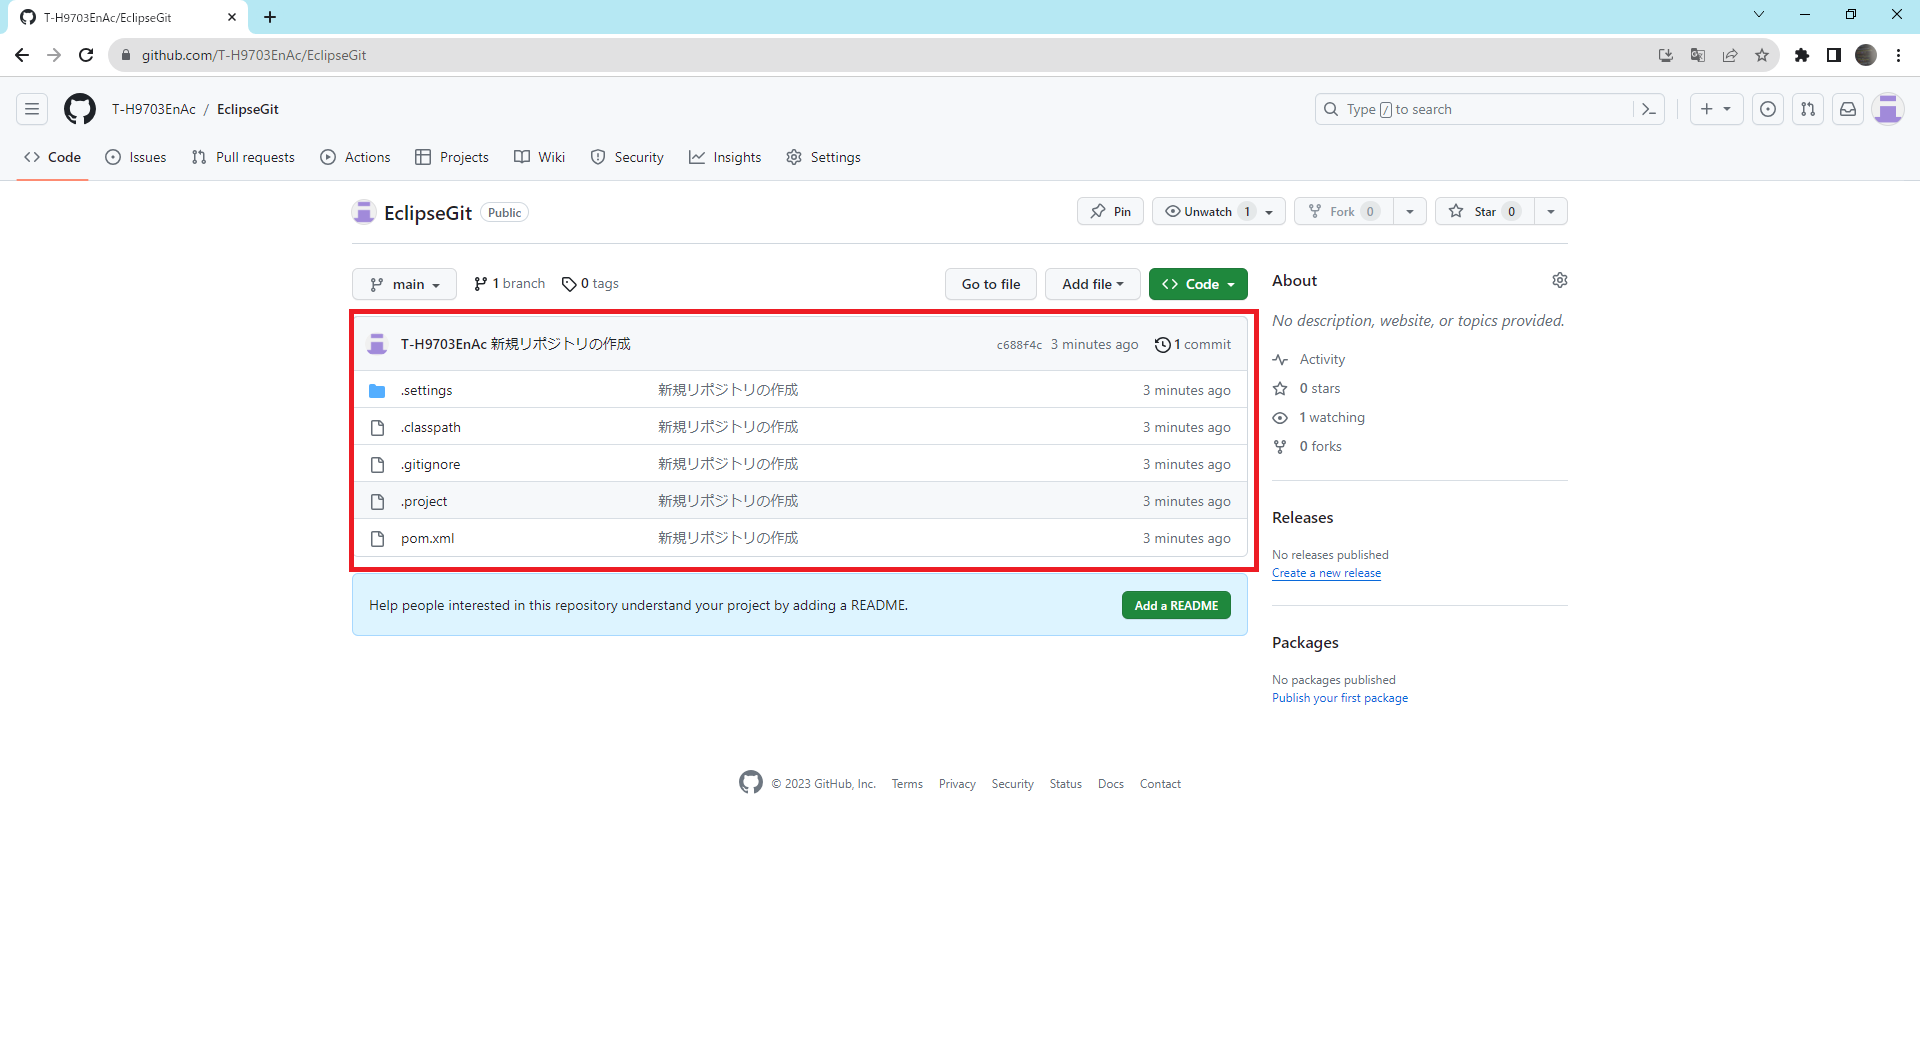Click the share page icon in address bar

pos(1730,55)
